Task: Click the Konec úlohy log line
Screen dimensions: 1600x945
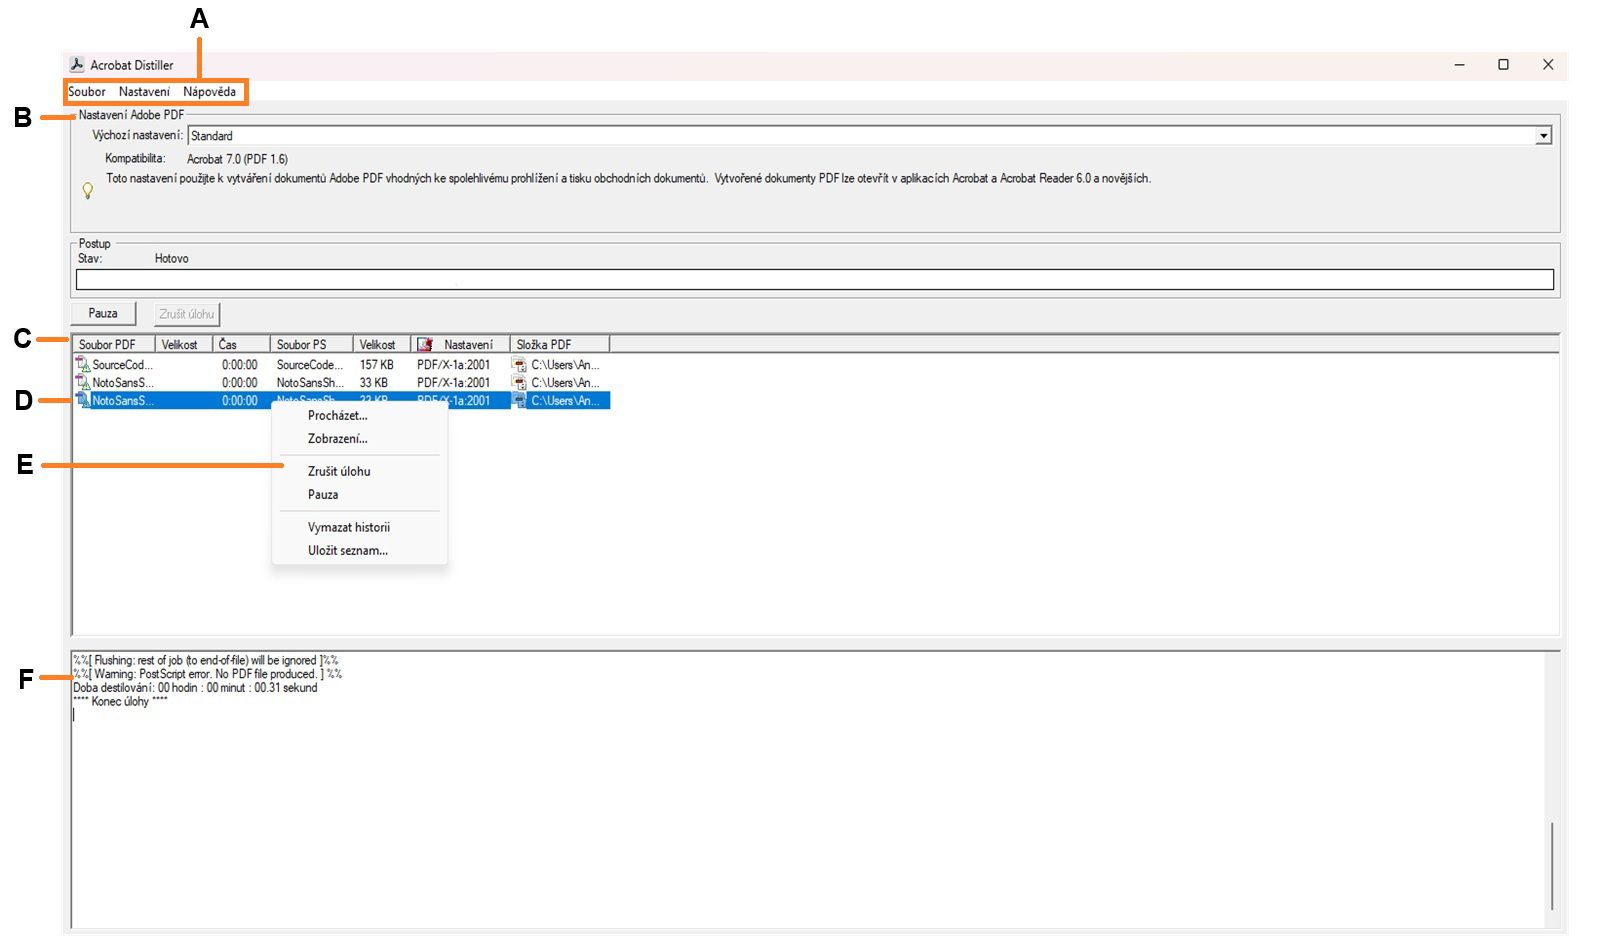Action: [120, 702]
